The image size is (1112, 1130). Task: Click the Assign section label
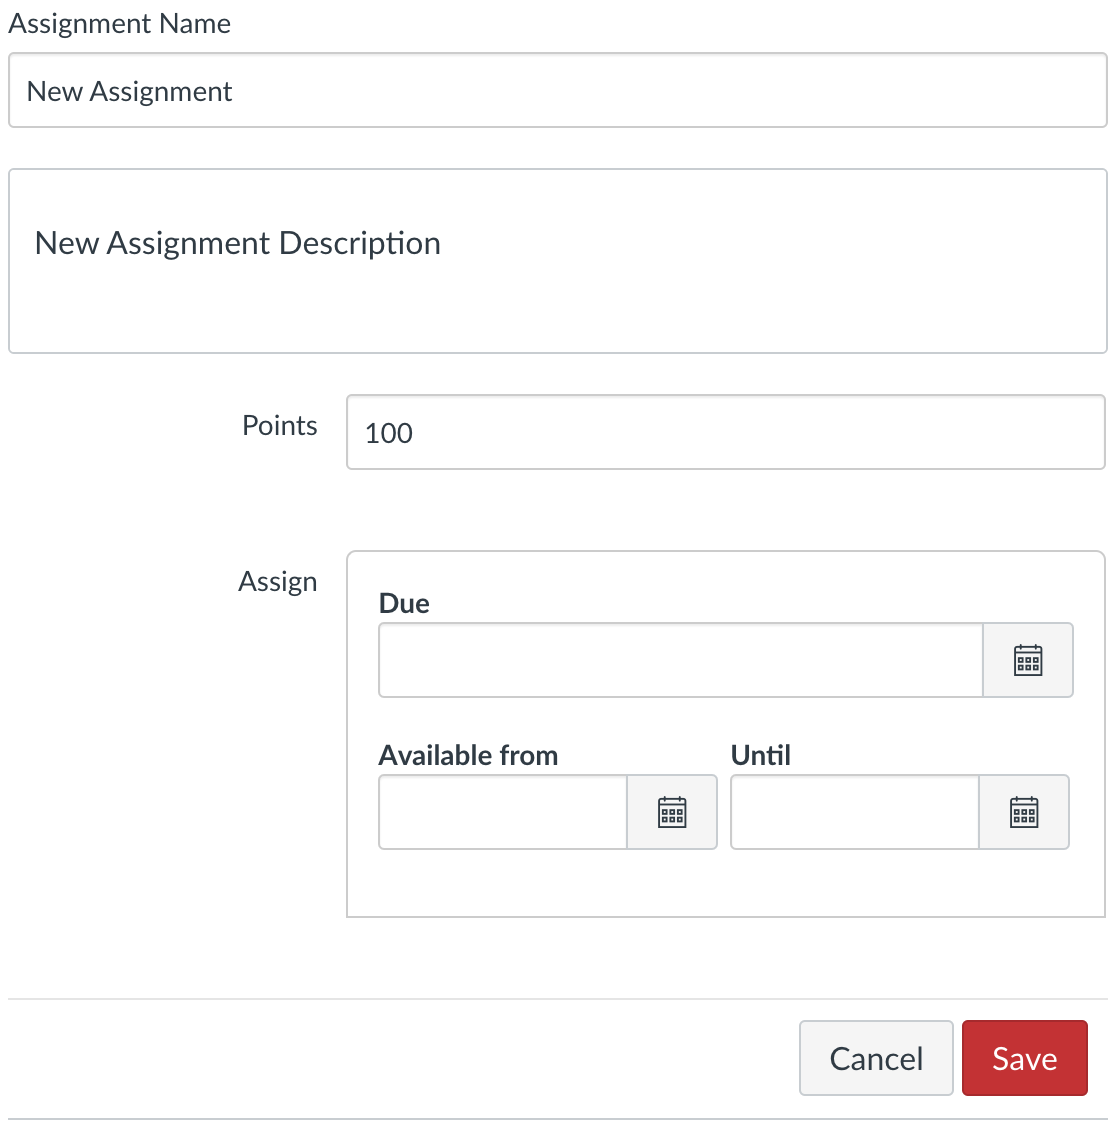click(277, 582)
